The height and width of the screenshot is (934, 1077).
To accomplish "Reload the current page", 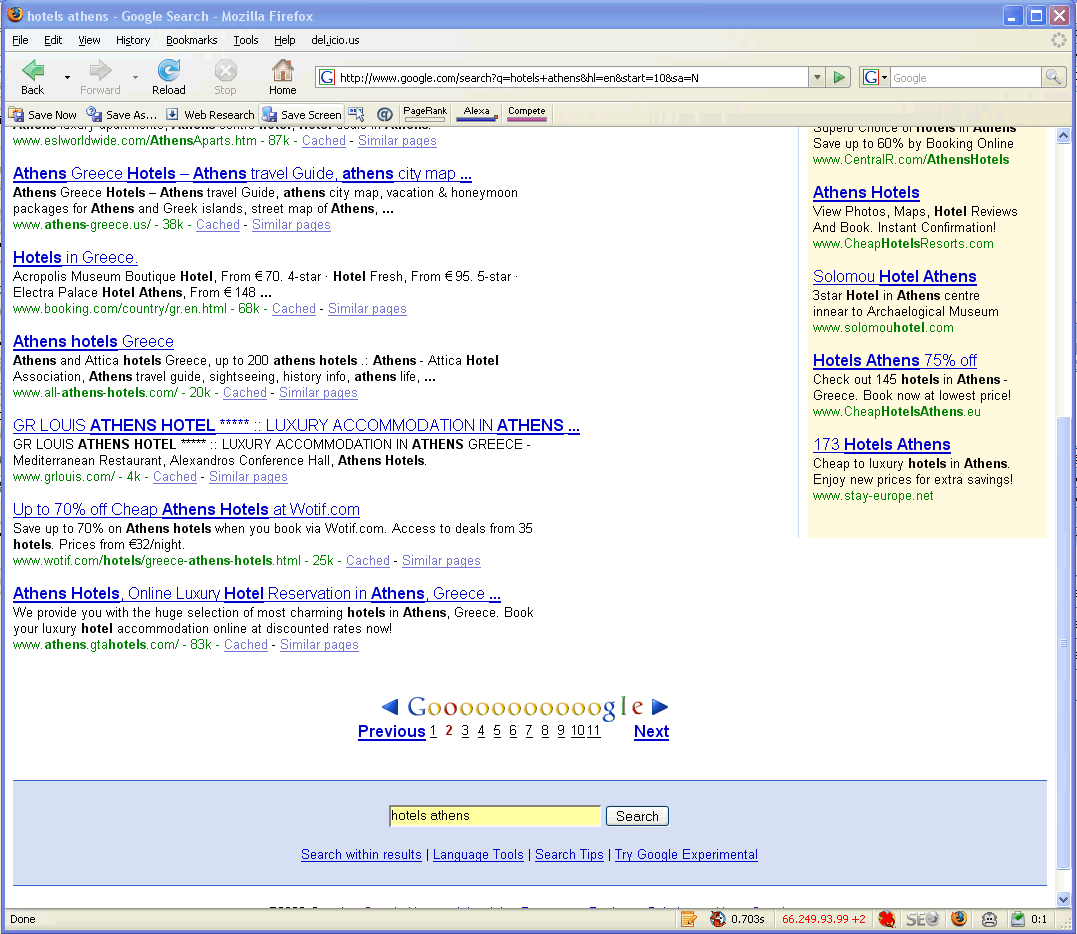I will pyautogui.click(x=168, y=77).
